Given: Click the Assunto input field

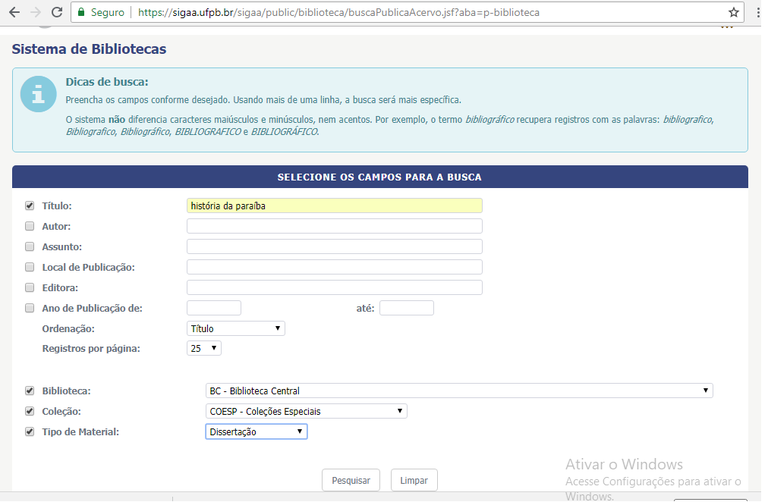Looking at the screenshot, I should click(x=334, y=247).
